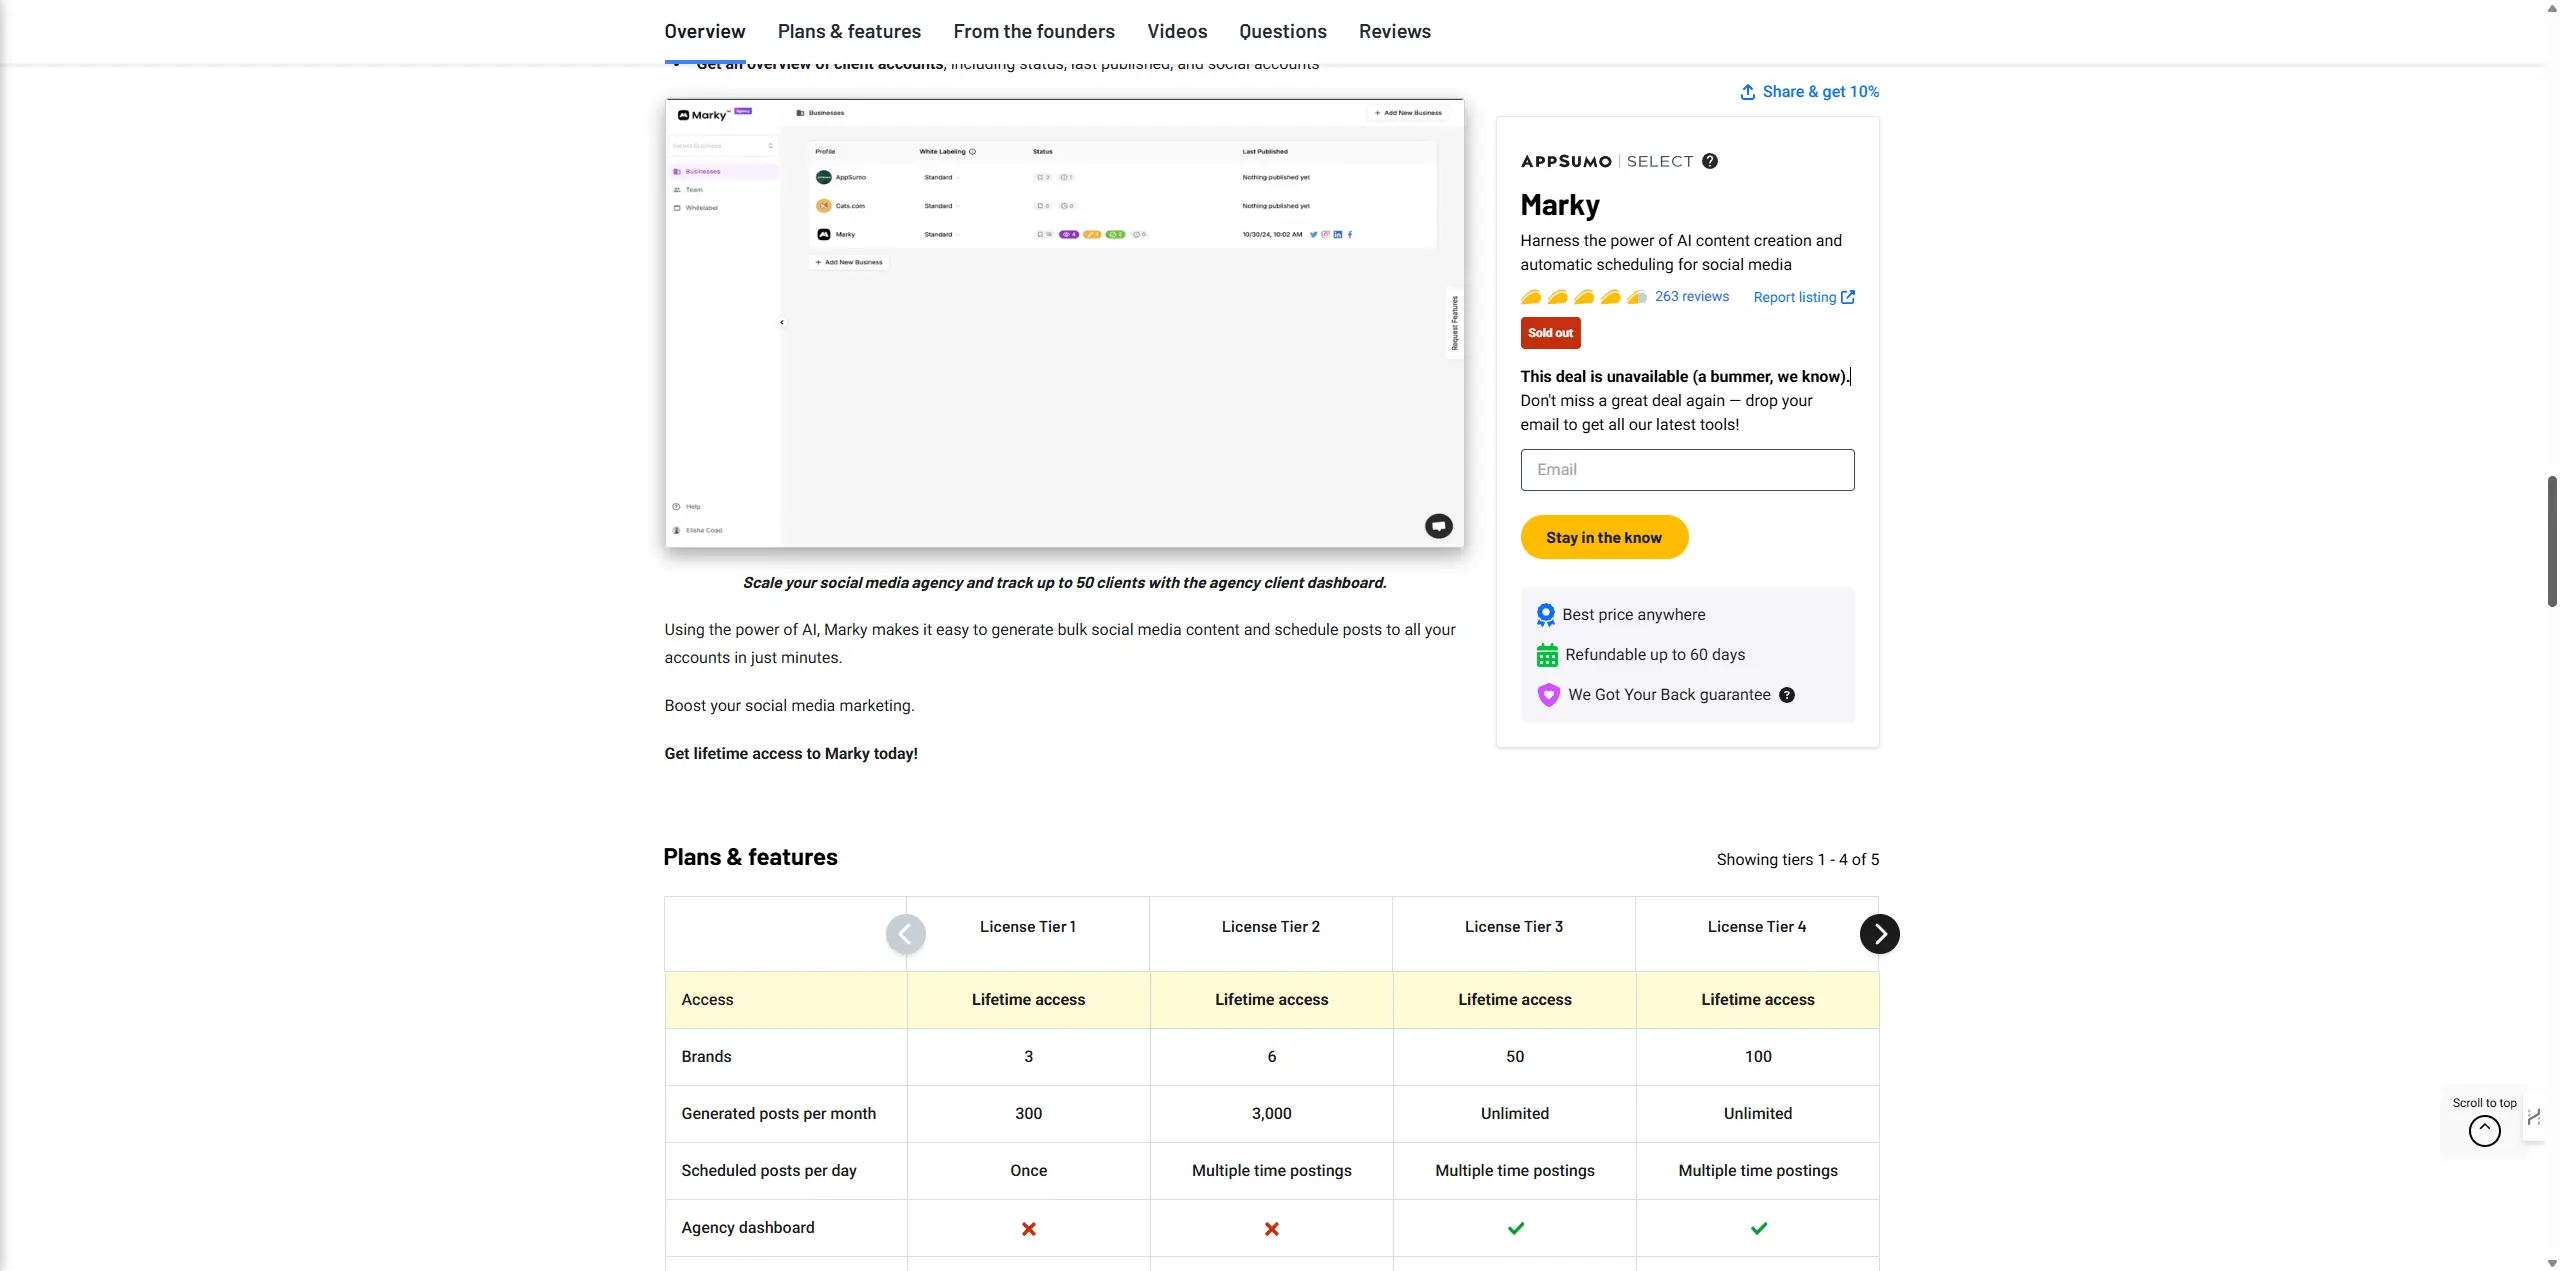
Task: Click the Scheduled posts per day label
Action: (x=768, y=1171)
